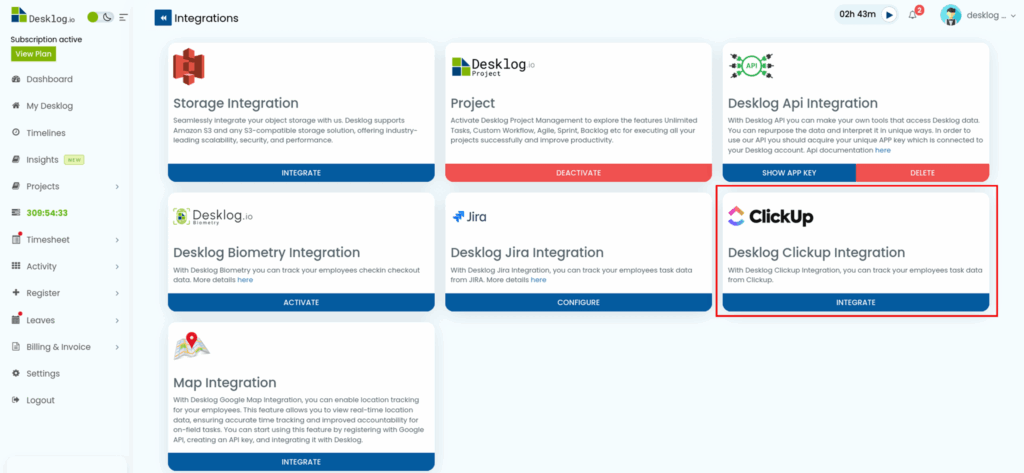This screenshot has width=1024, height=473.
Task: Click the 309:54:33 timer text
Action: coord(47,213)
